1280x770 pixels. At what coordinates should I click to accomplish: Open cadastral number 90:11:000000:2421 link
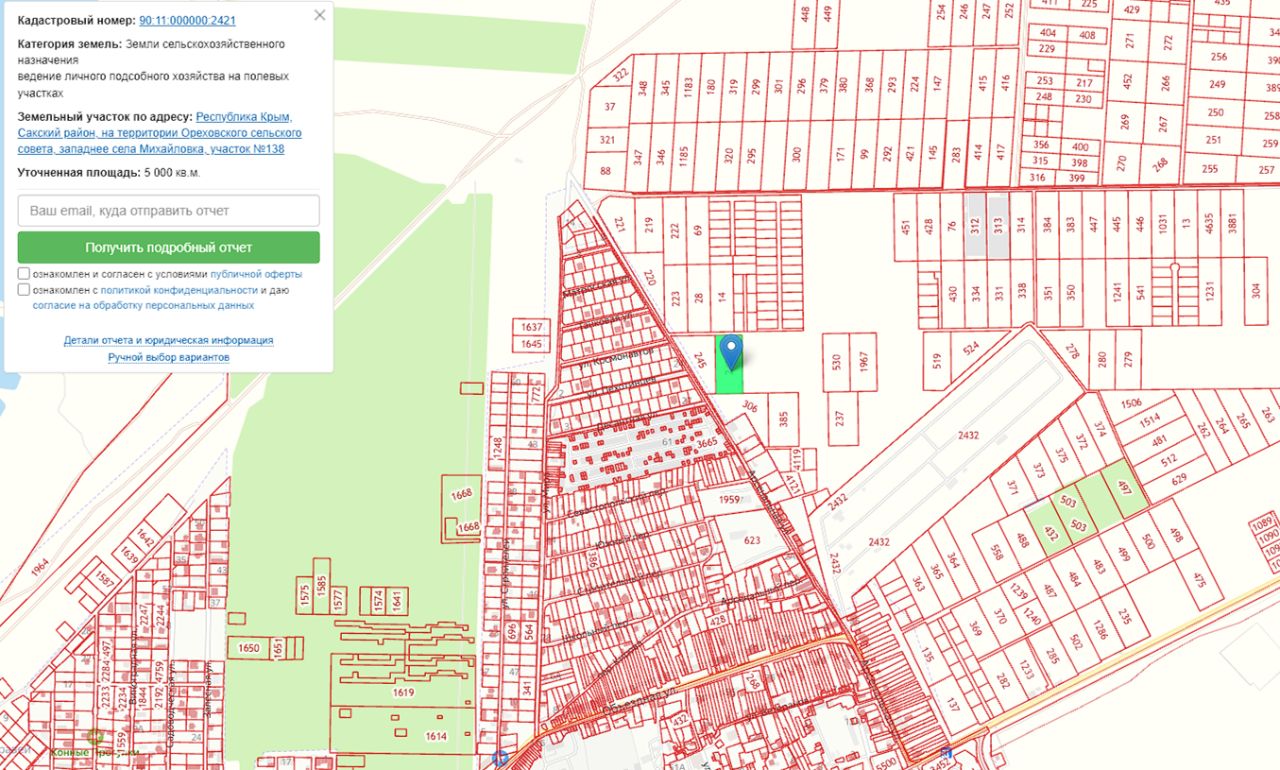pos(188,20)
